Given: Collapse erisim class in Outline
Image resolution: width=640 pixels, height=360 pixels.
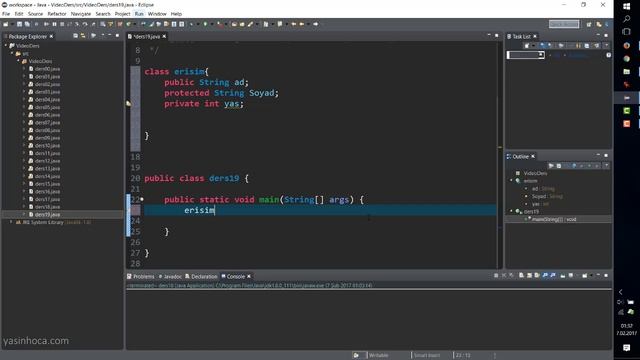Looking at the screenshot, I should pos(511,181).
